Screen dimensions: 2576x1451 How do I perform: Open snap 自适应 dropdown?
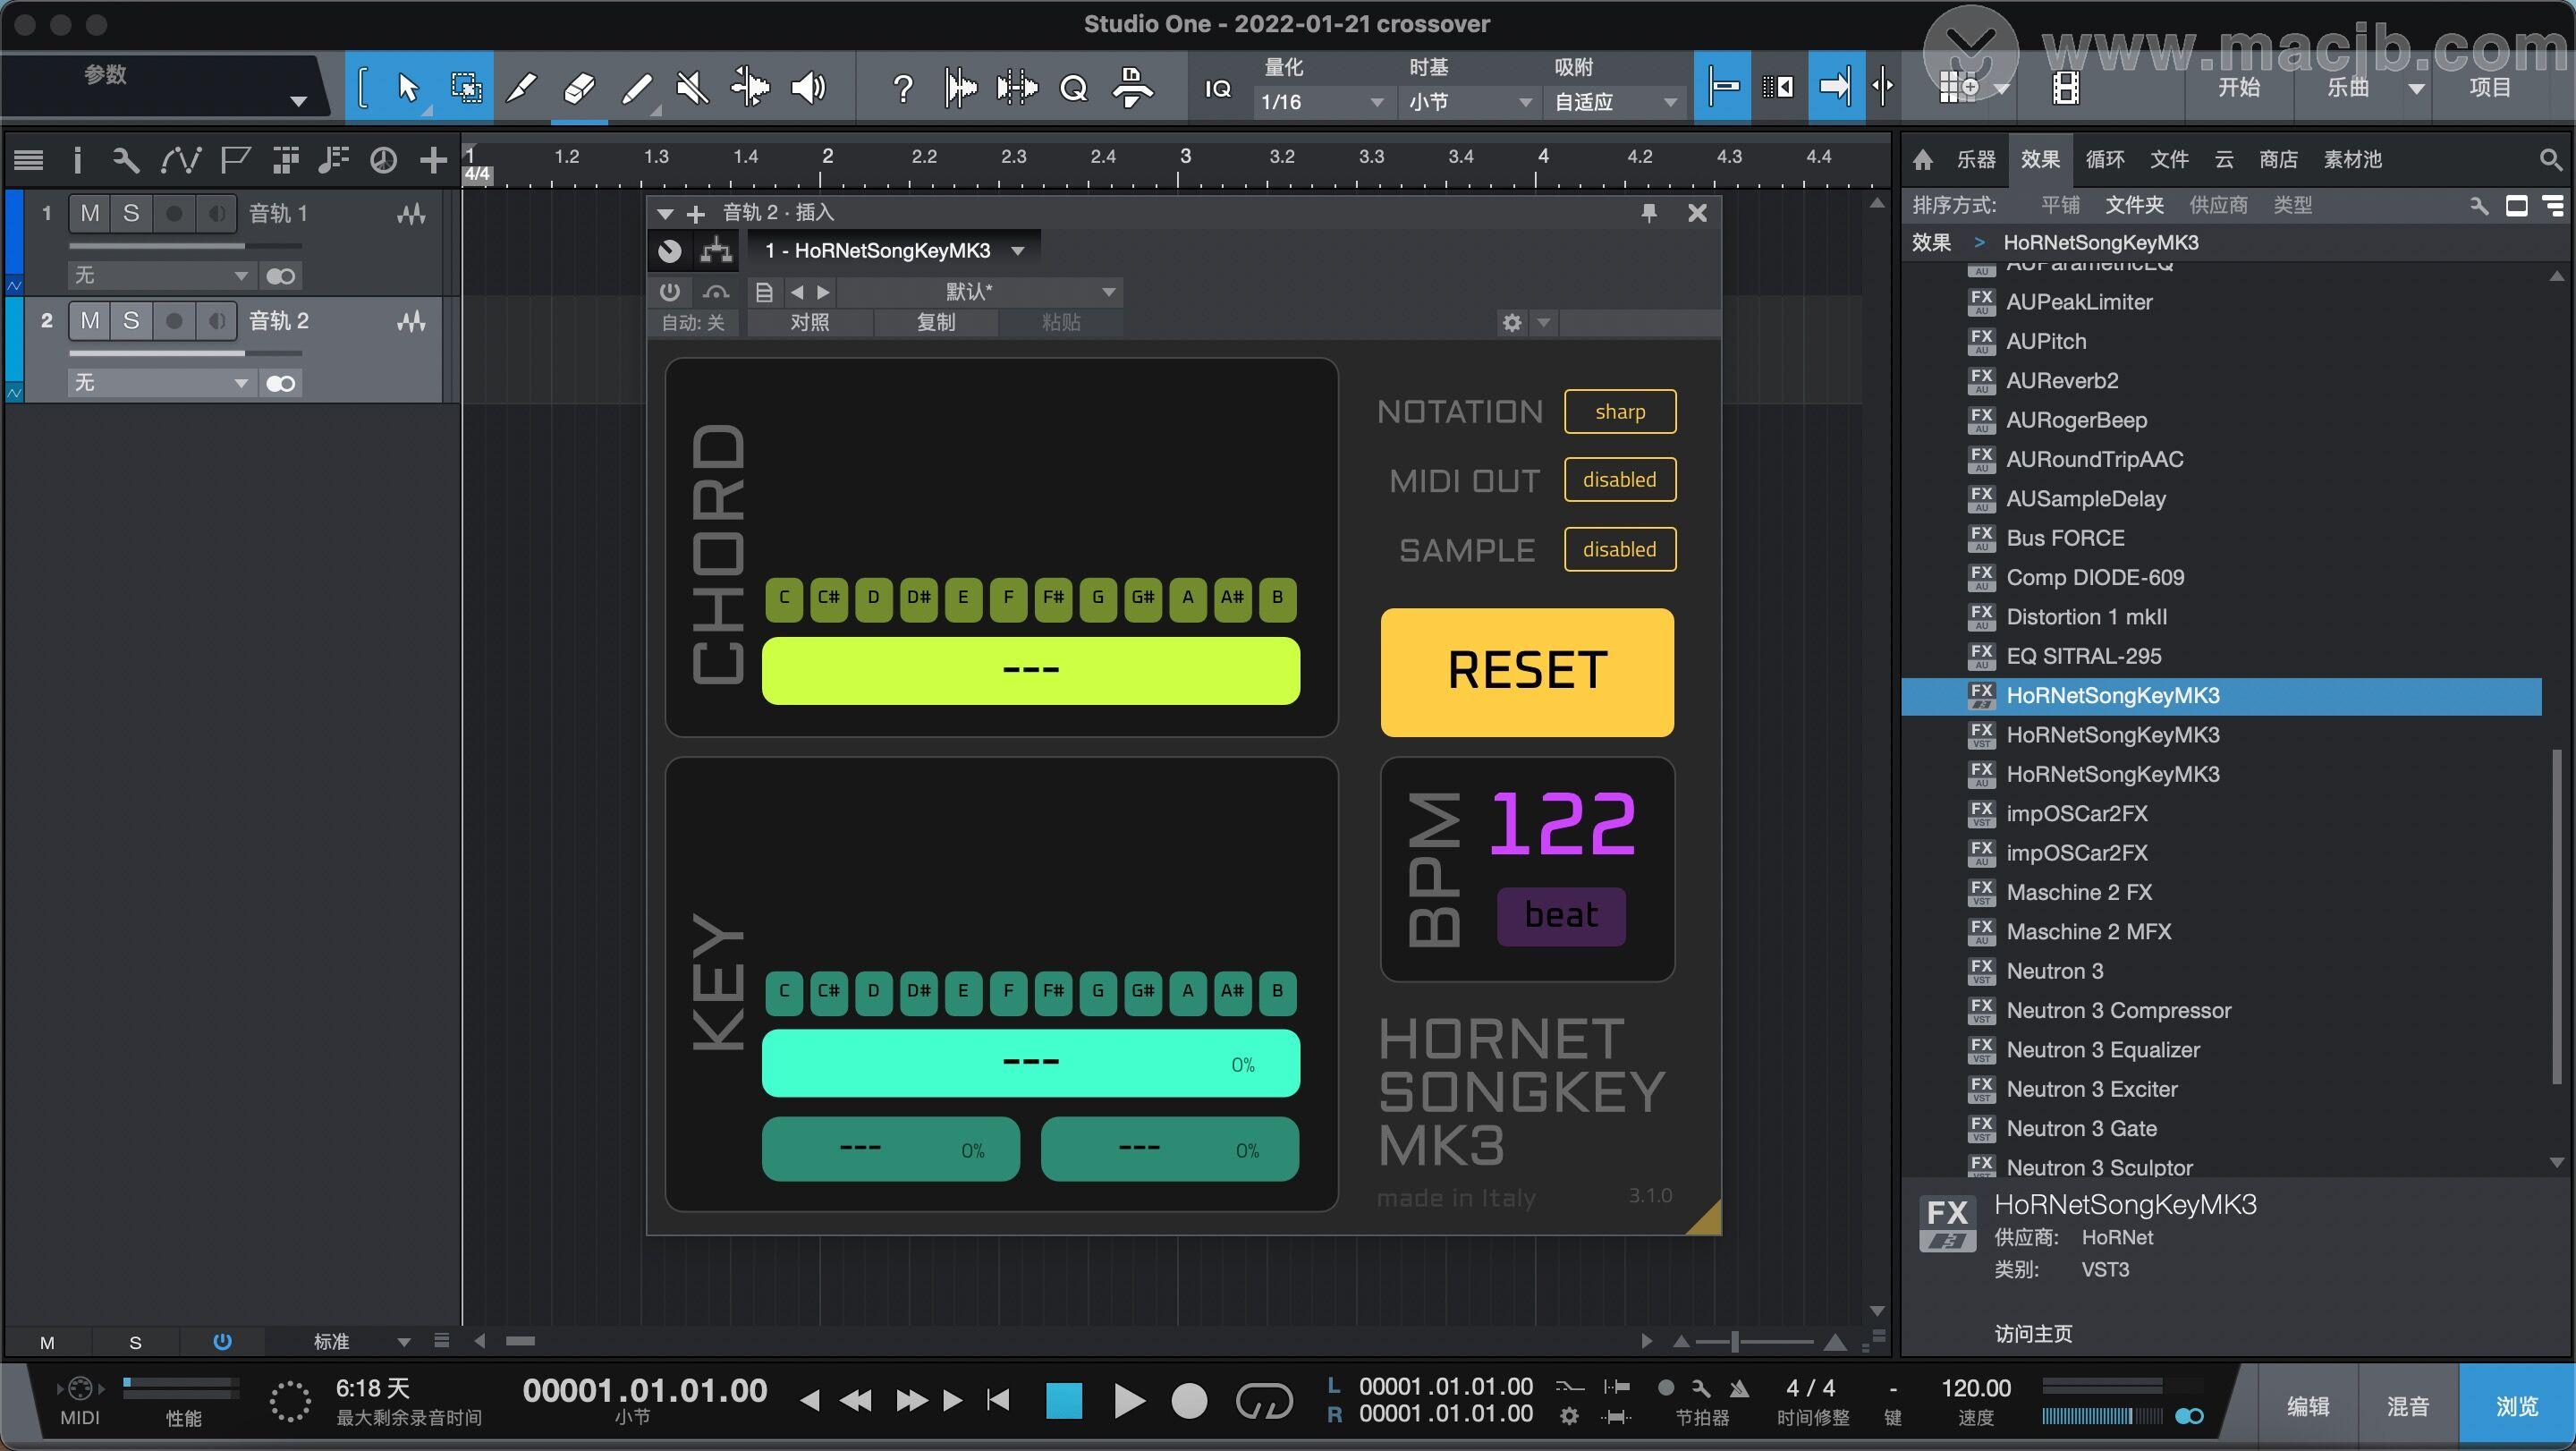click(1615, 102)
